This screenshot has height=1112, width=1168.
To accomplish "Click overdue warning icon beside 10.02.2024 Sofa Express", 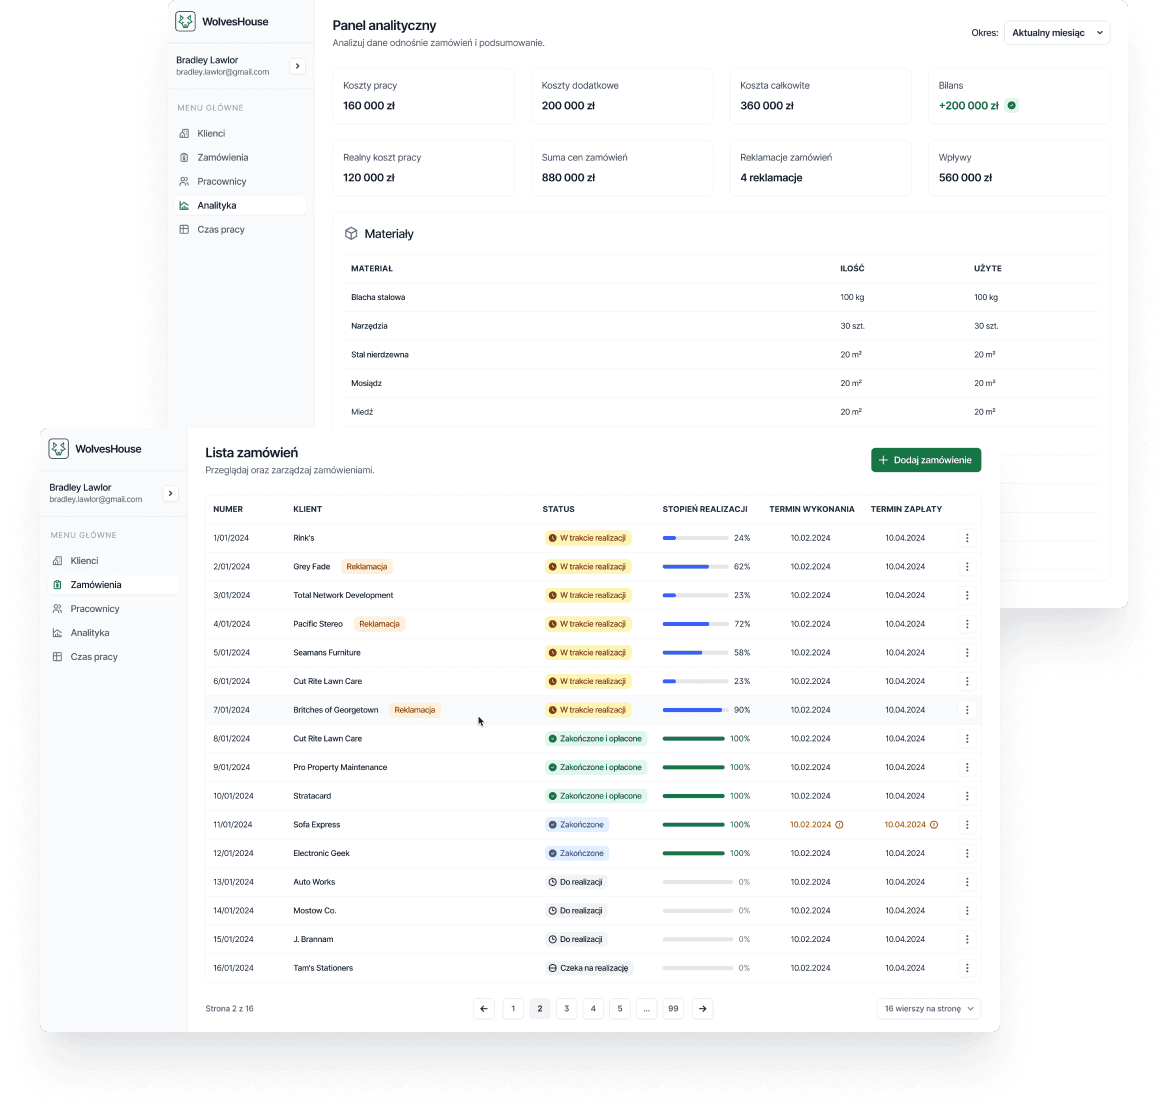I will point(840,825).
